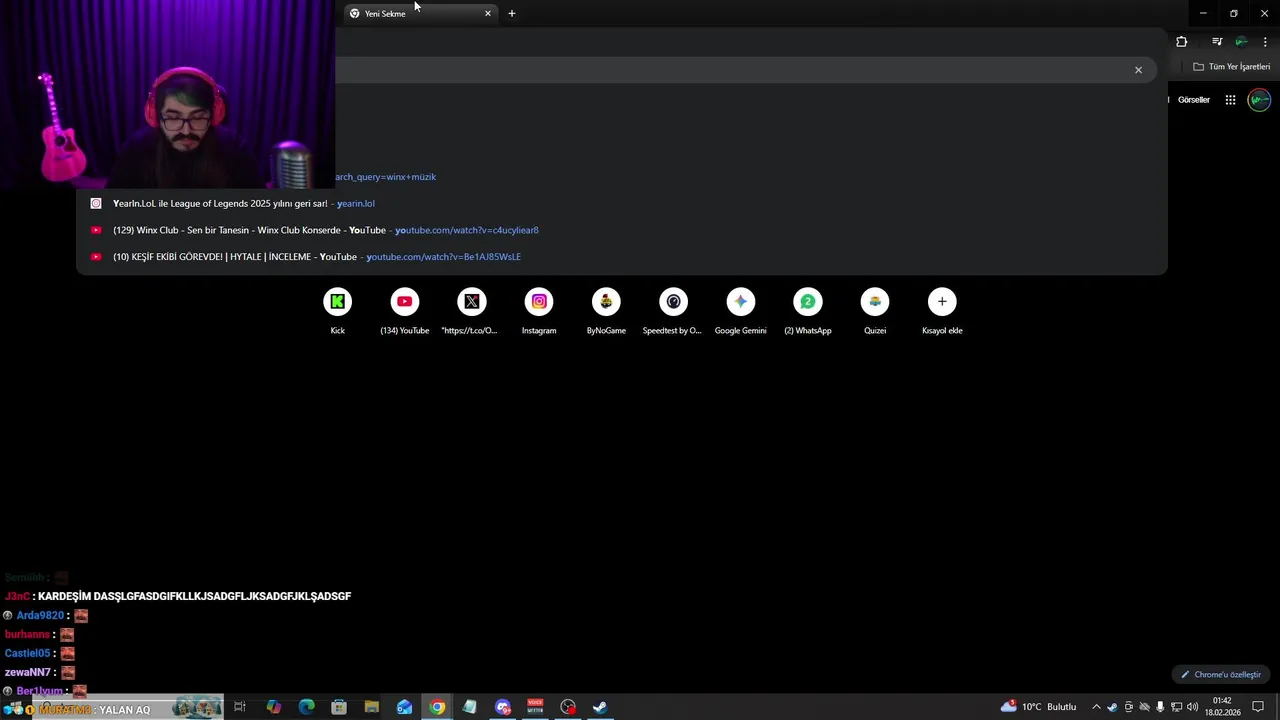Open the Speedtest shortcut tile
Viewport: 1280px width, 720px height.
pos(673,311)
